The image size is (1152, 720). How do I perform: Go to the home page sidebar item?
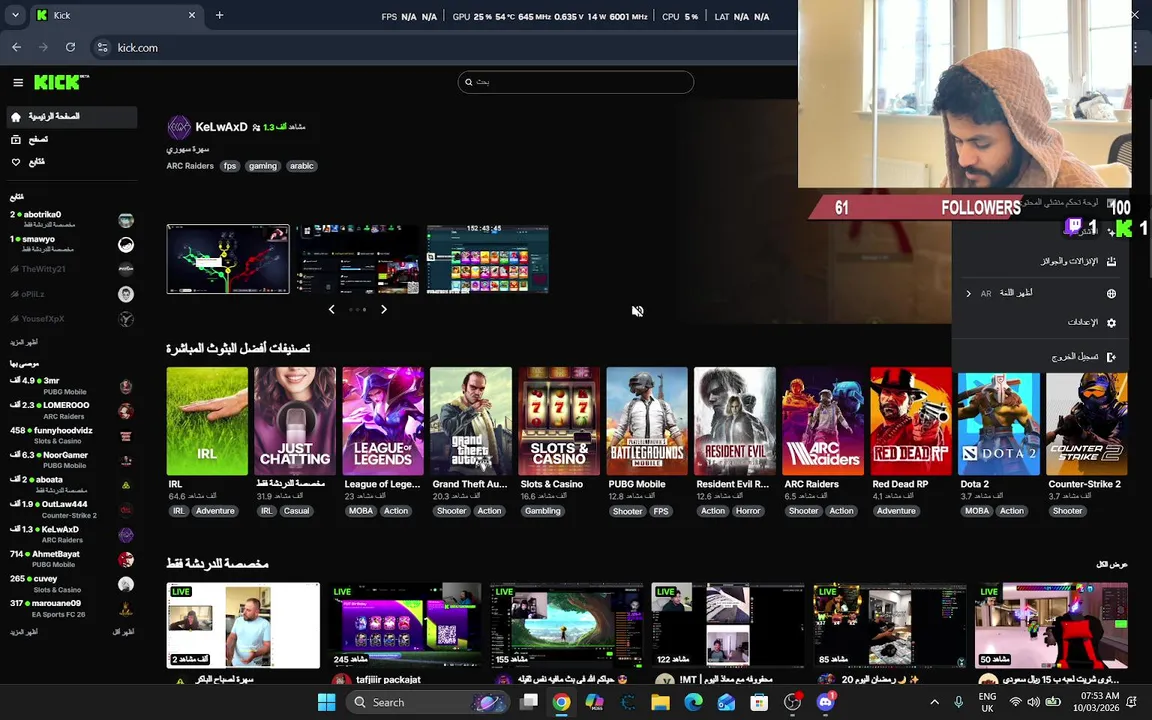click(72, 117)
